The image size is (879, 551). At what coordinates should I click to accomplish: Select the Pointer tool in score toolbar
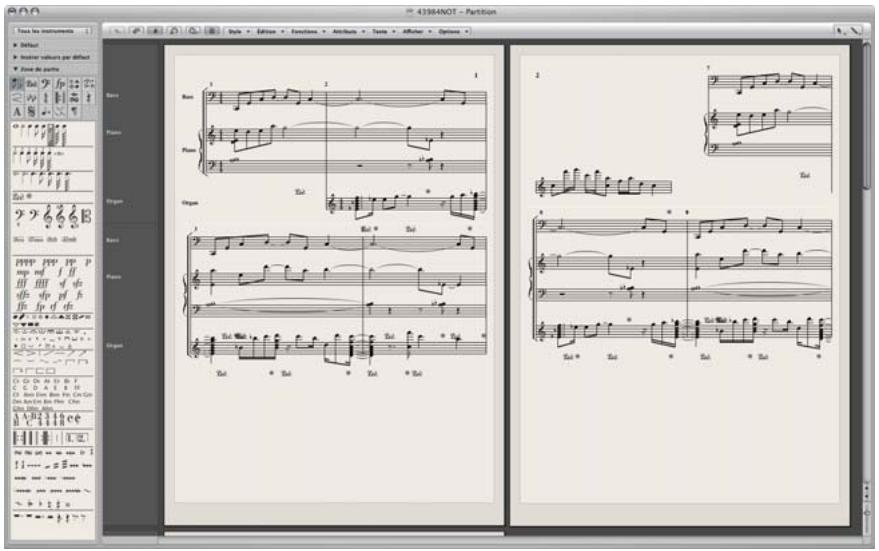point(839,31)
